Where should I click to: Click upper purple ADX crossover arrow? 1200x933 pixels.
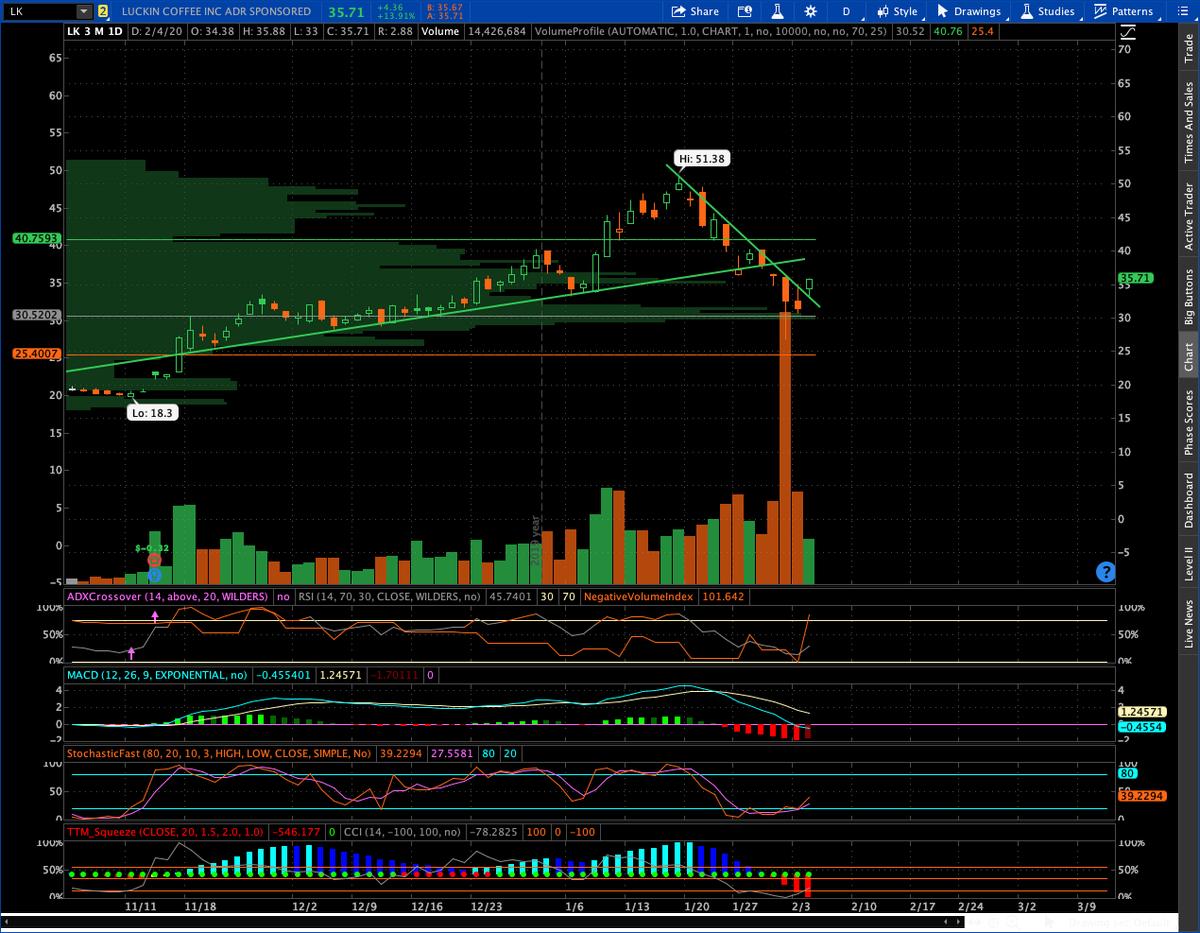point(155,617)
